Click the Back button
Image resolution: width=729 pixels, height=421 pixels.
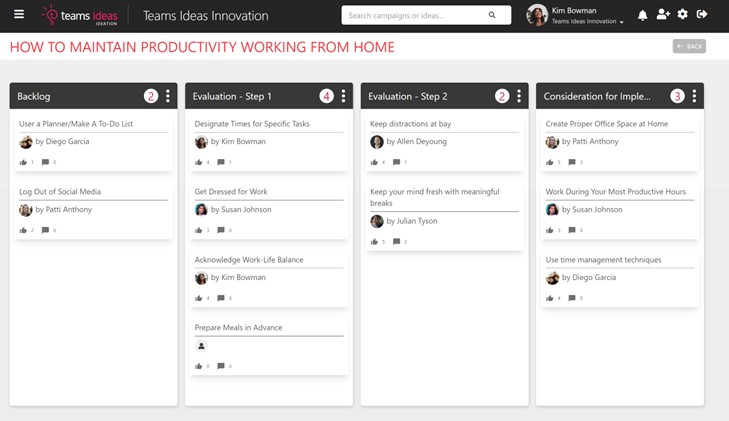(x=689, y=46)
